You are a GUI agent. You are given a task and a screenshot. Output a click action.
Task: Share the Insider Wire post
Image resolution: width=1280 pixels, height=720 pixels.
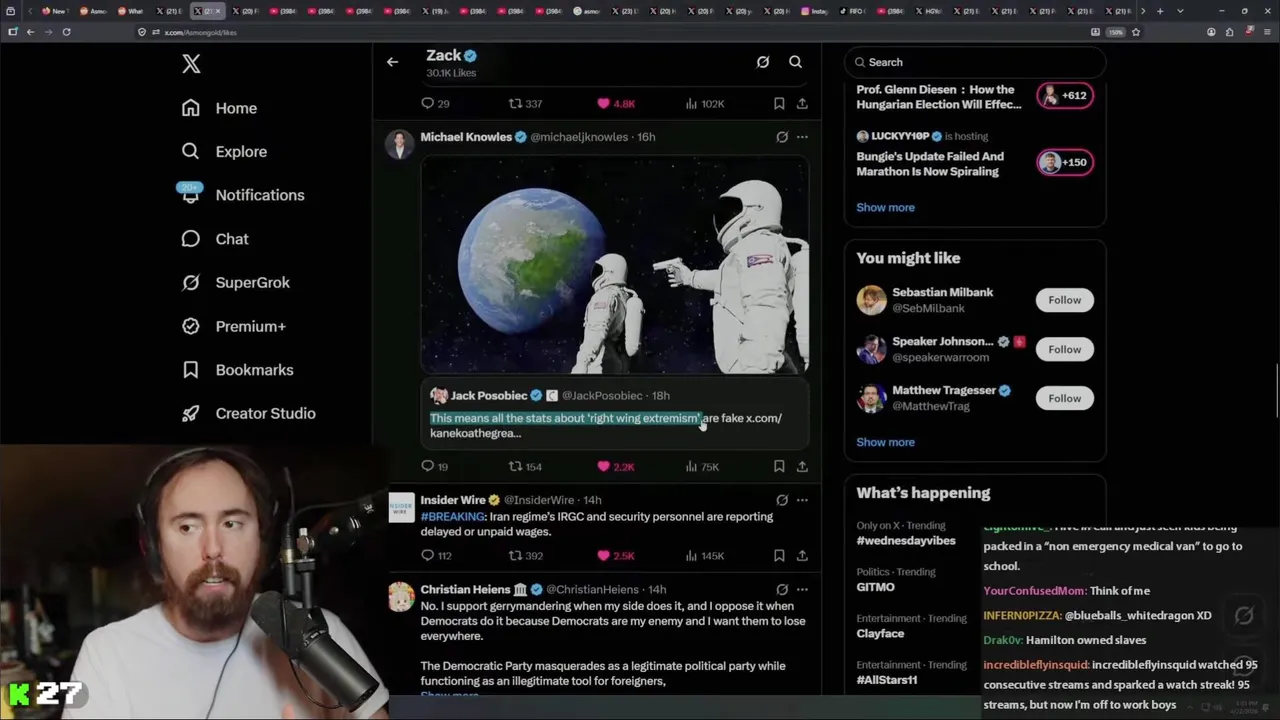point(802,555)
